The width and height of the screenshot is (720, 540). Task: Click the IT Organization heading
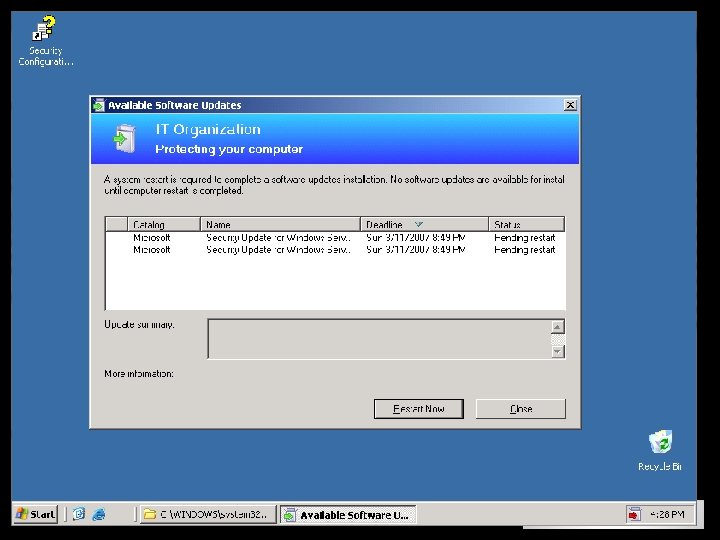click(208, 129)
